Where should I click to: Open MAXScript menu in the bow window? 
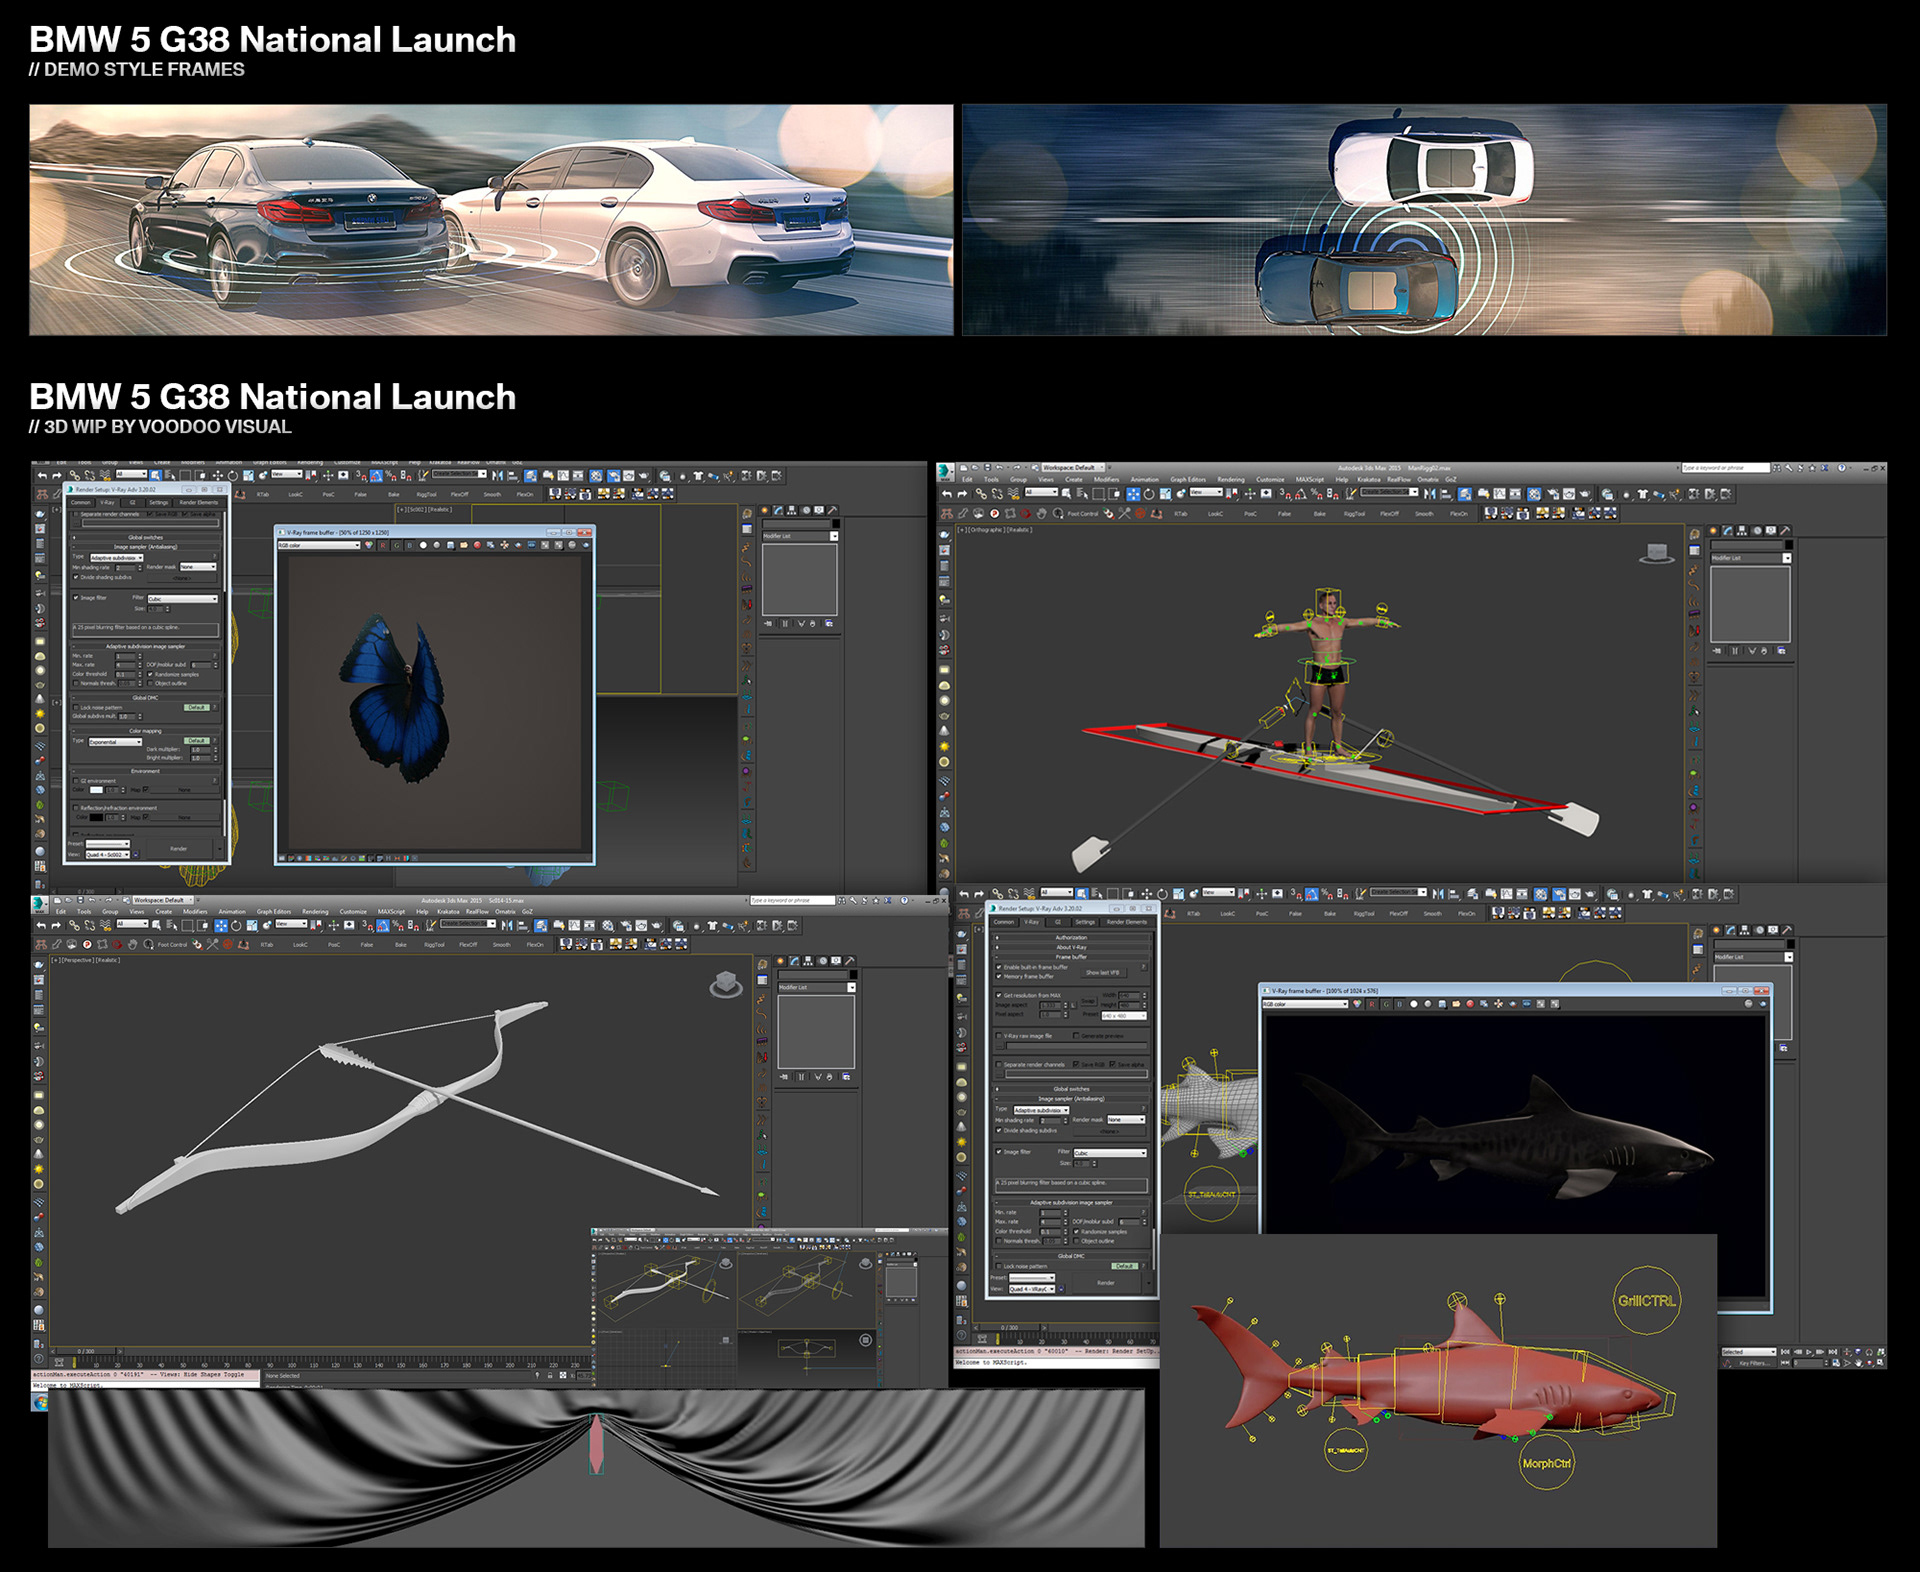pyautogui.click(x=391, y=912)
